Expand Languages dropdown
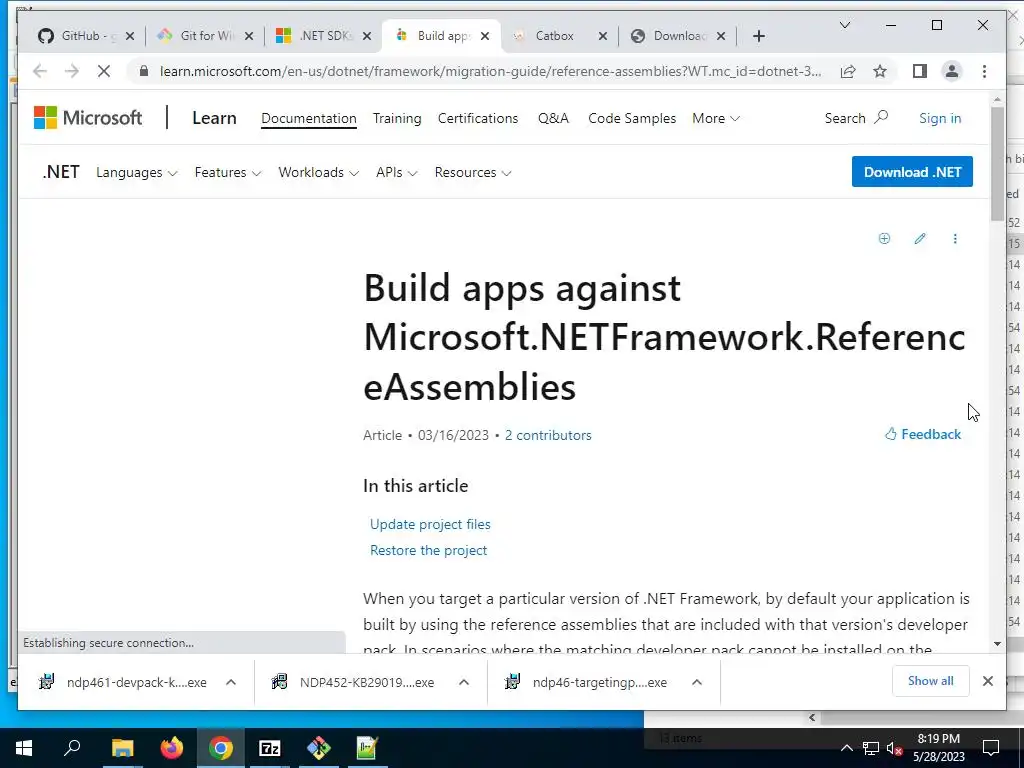Screen dimensions: 1024x768 pos(136,172)
